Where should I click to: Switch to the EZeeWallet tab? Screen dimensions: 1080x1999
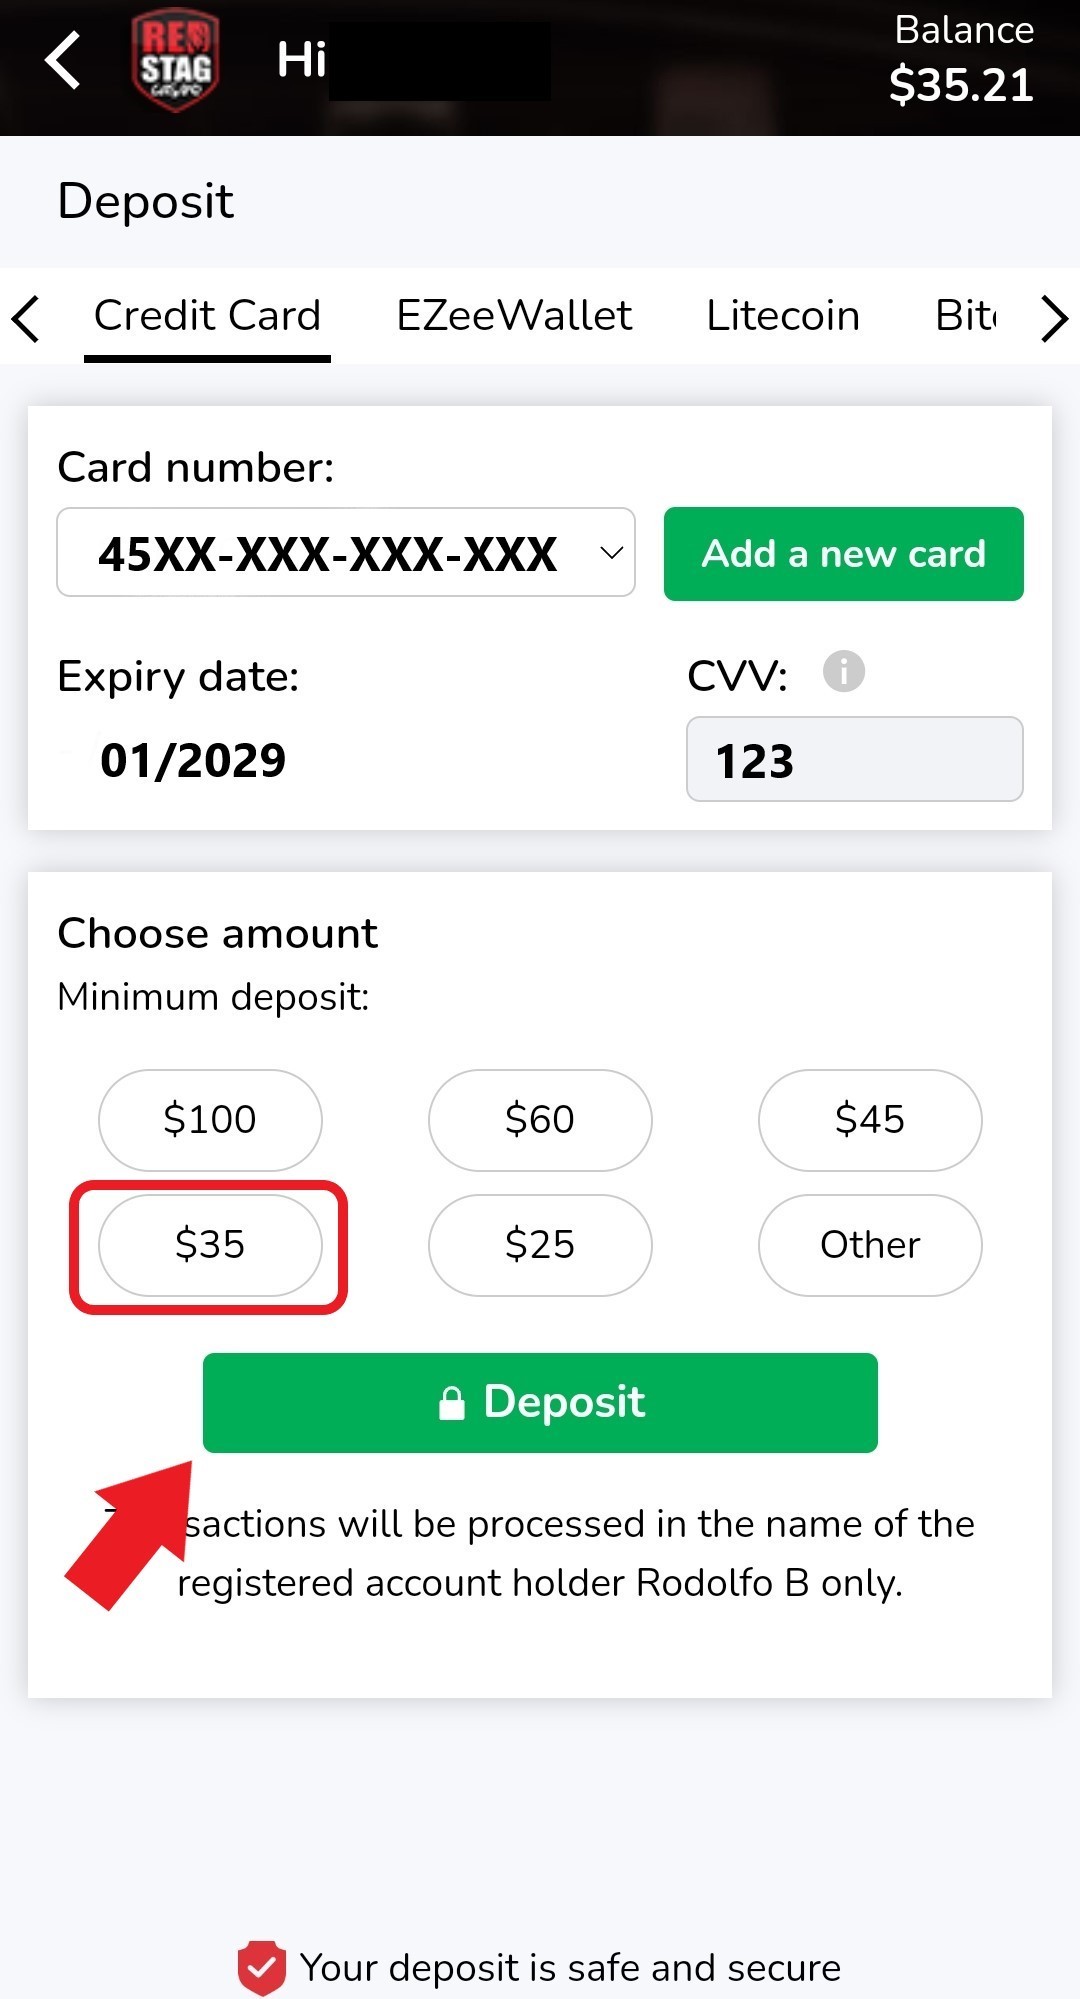[x=514, y=316]
